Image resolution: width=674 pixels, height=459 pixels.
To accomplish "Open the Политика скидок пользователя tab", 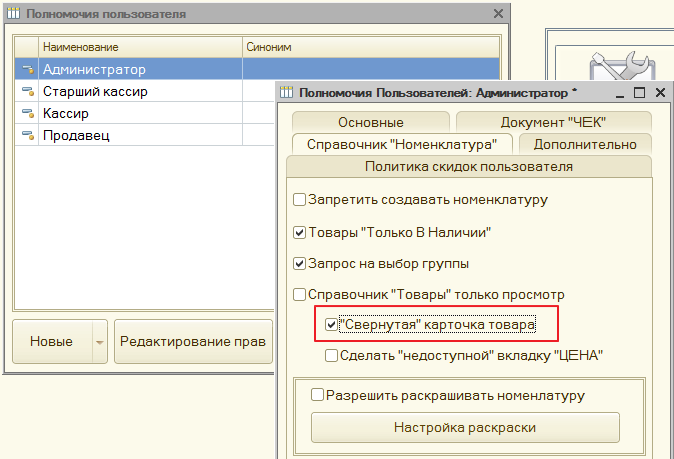I will [x=469, y=166].
